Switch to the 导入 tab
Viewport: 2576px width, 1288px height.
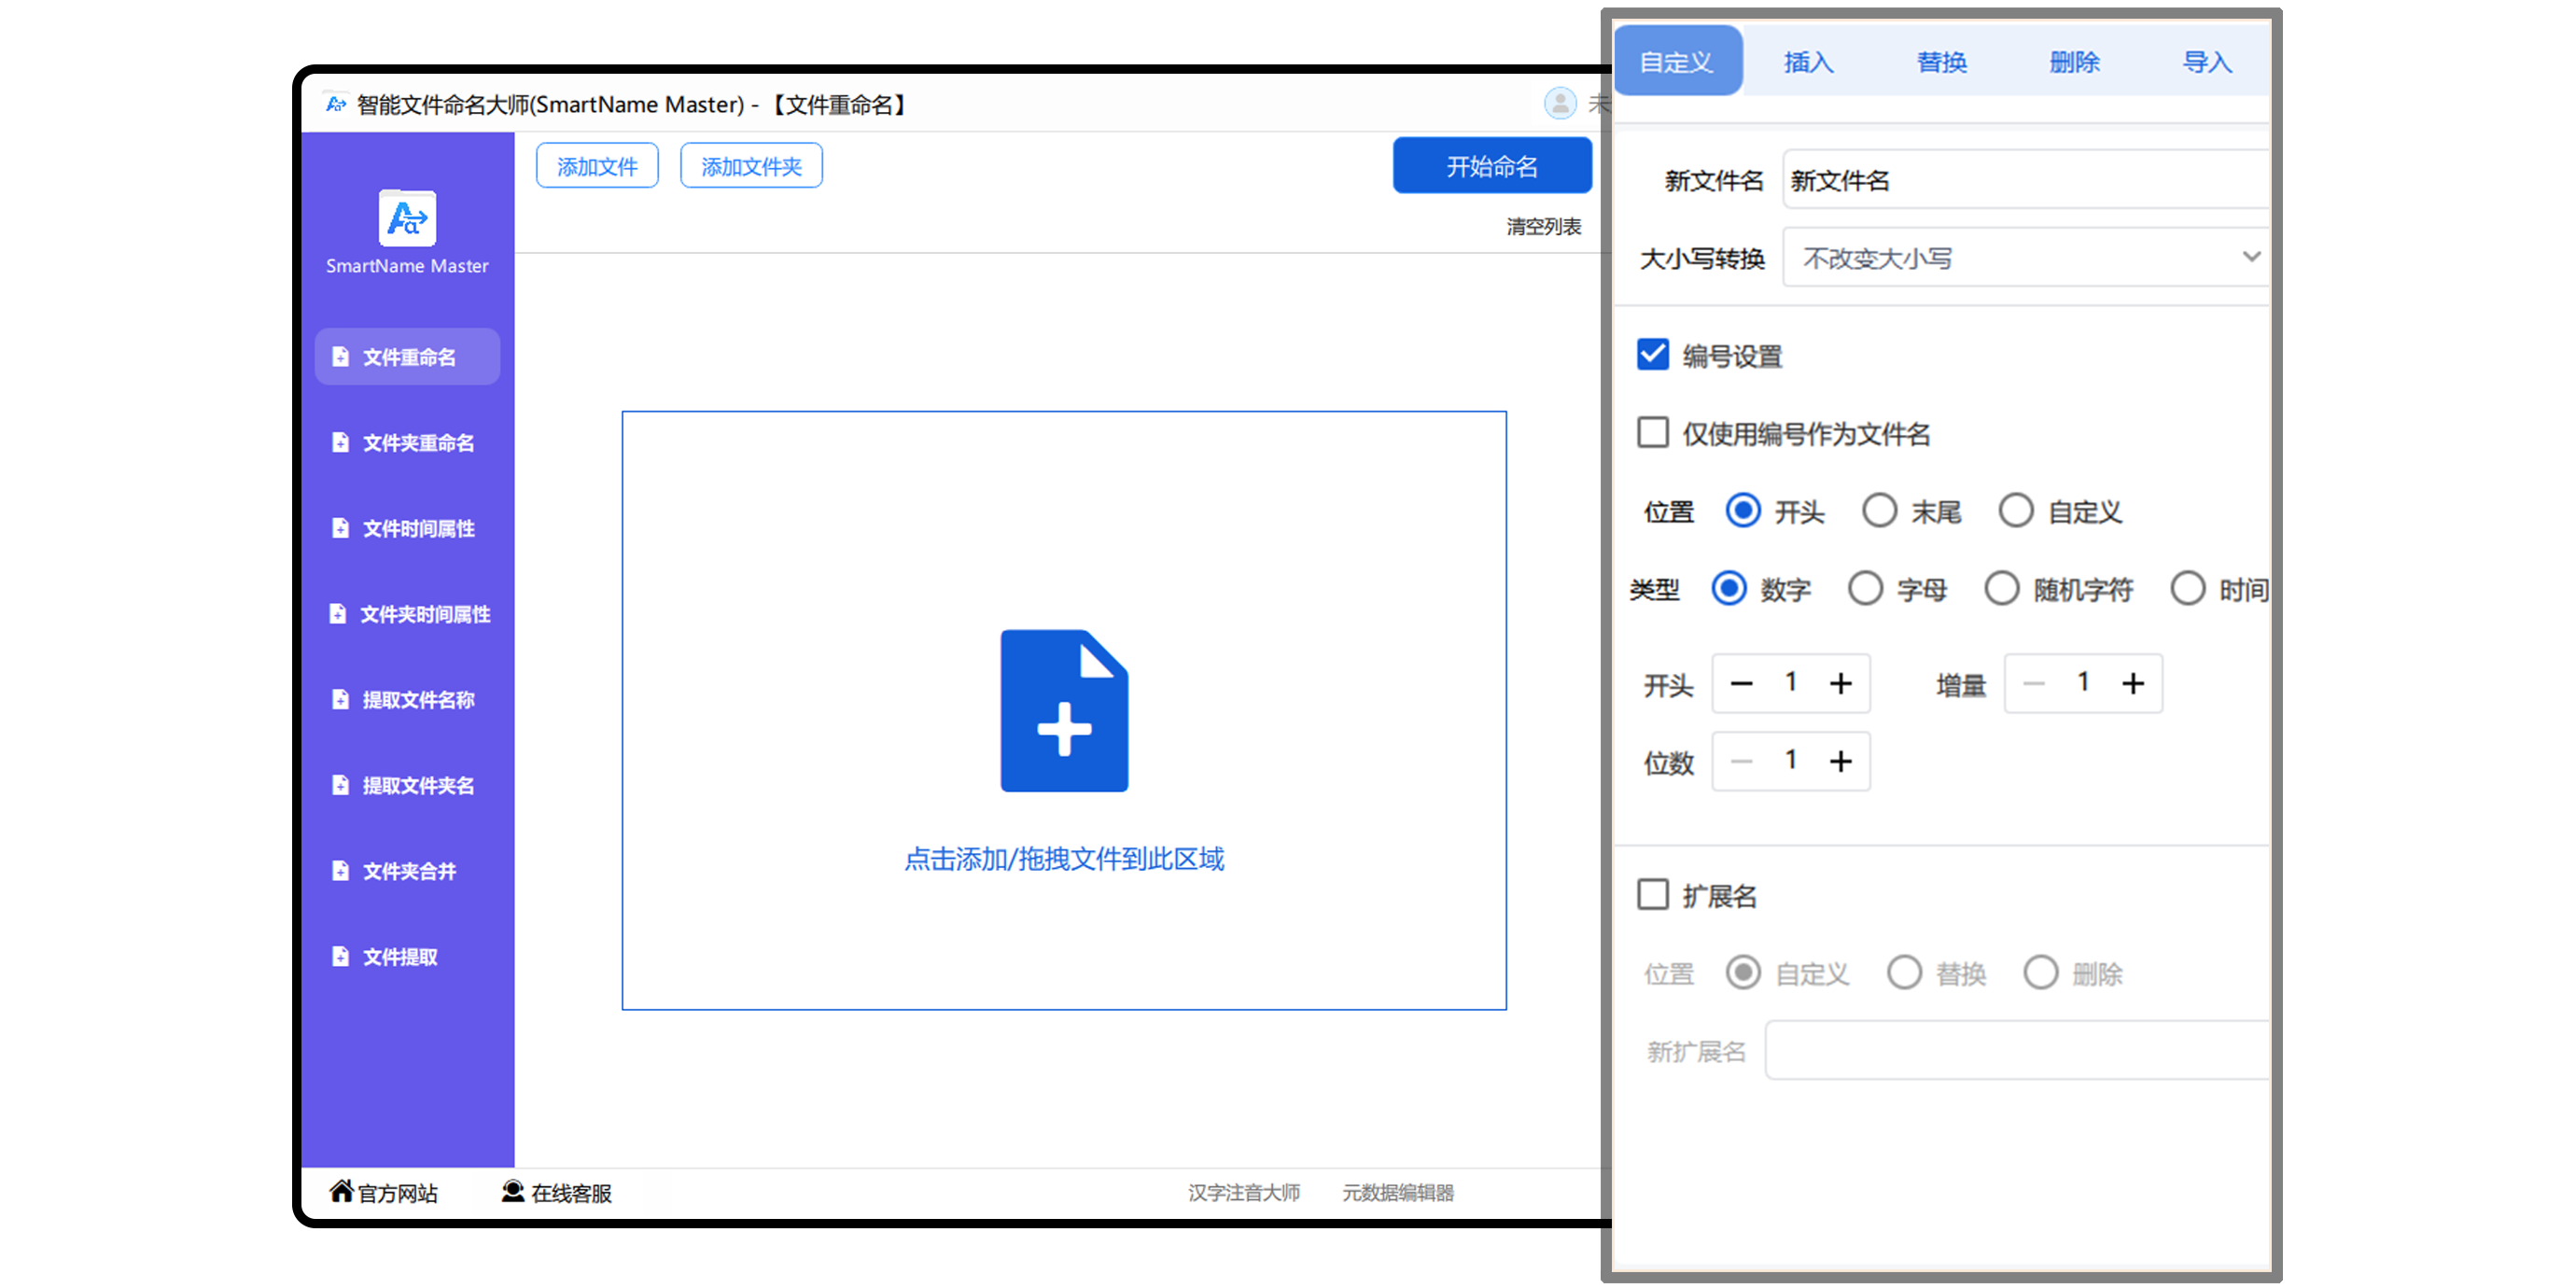(2206, 62)
